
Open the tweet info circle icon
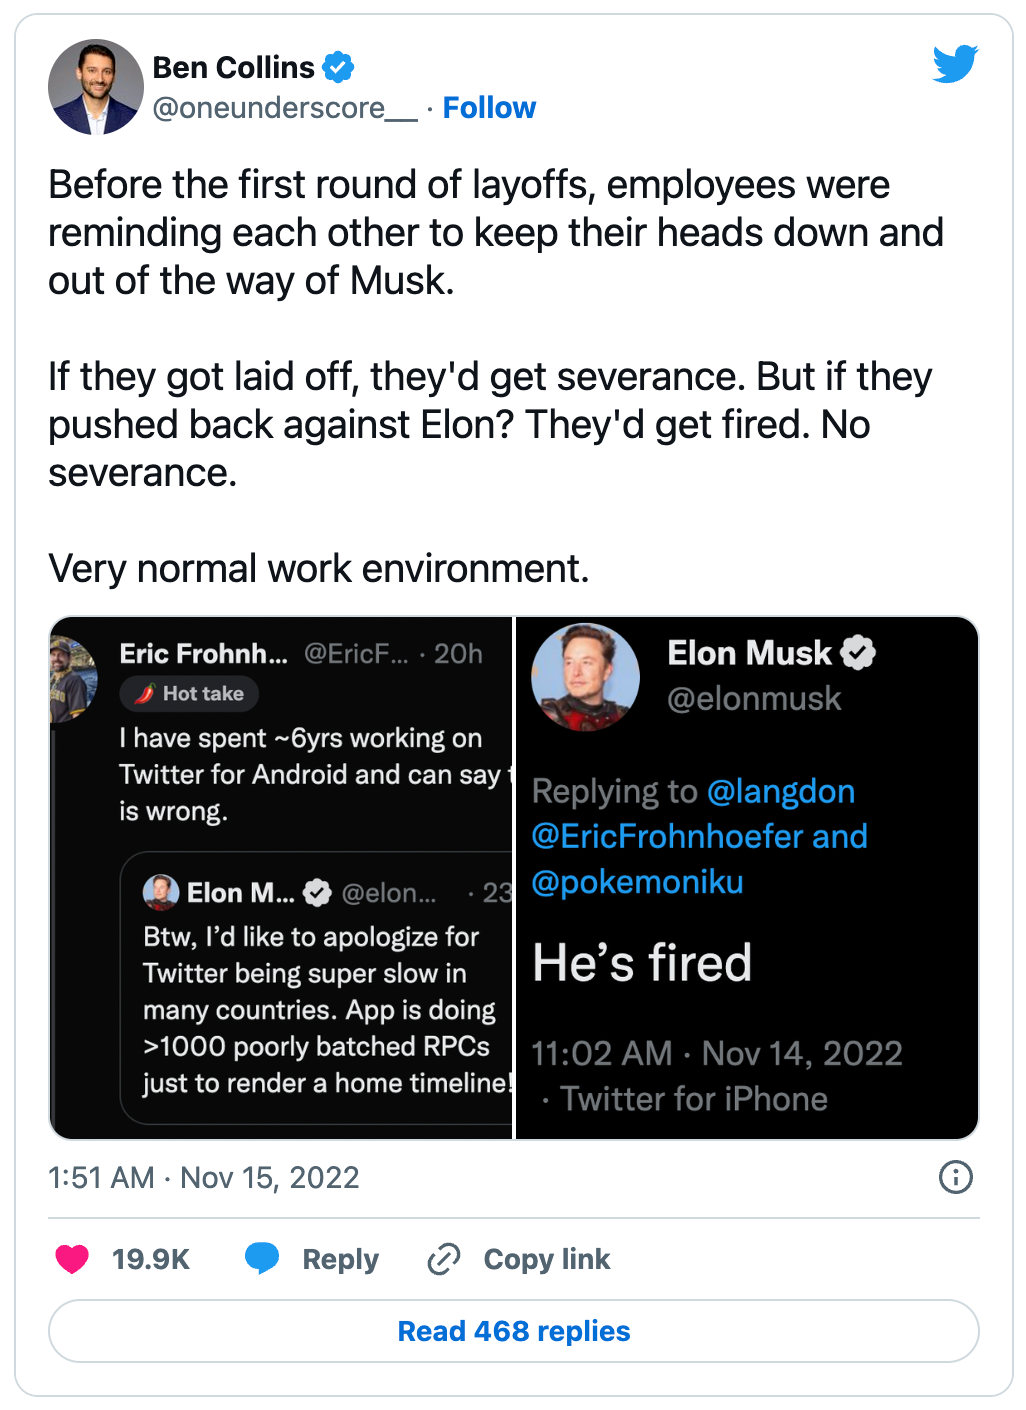[955, 1177]
